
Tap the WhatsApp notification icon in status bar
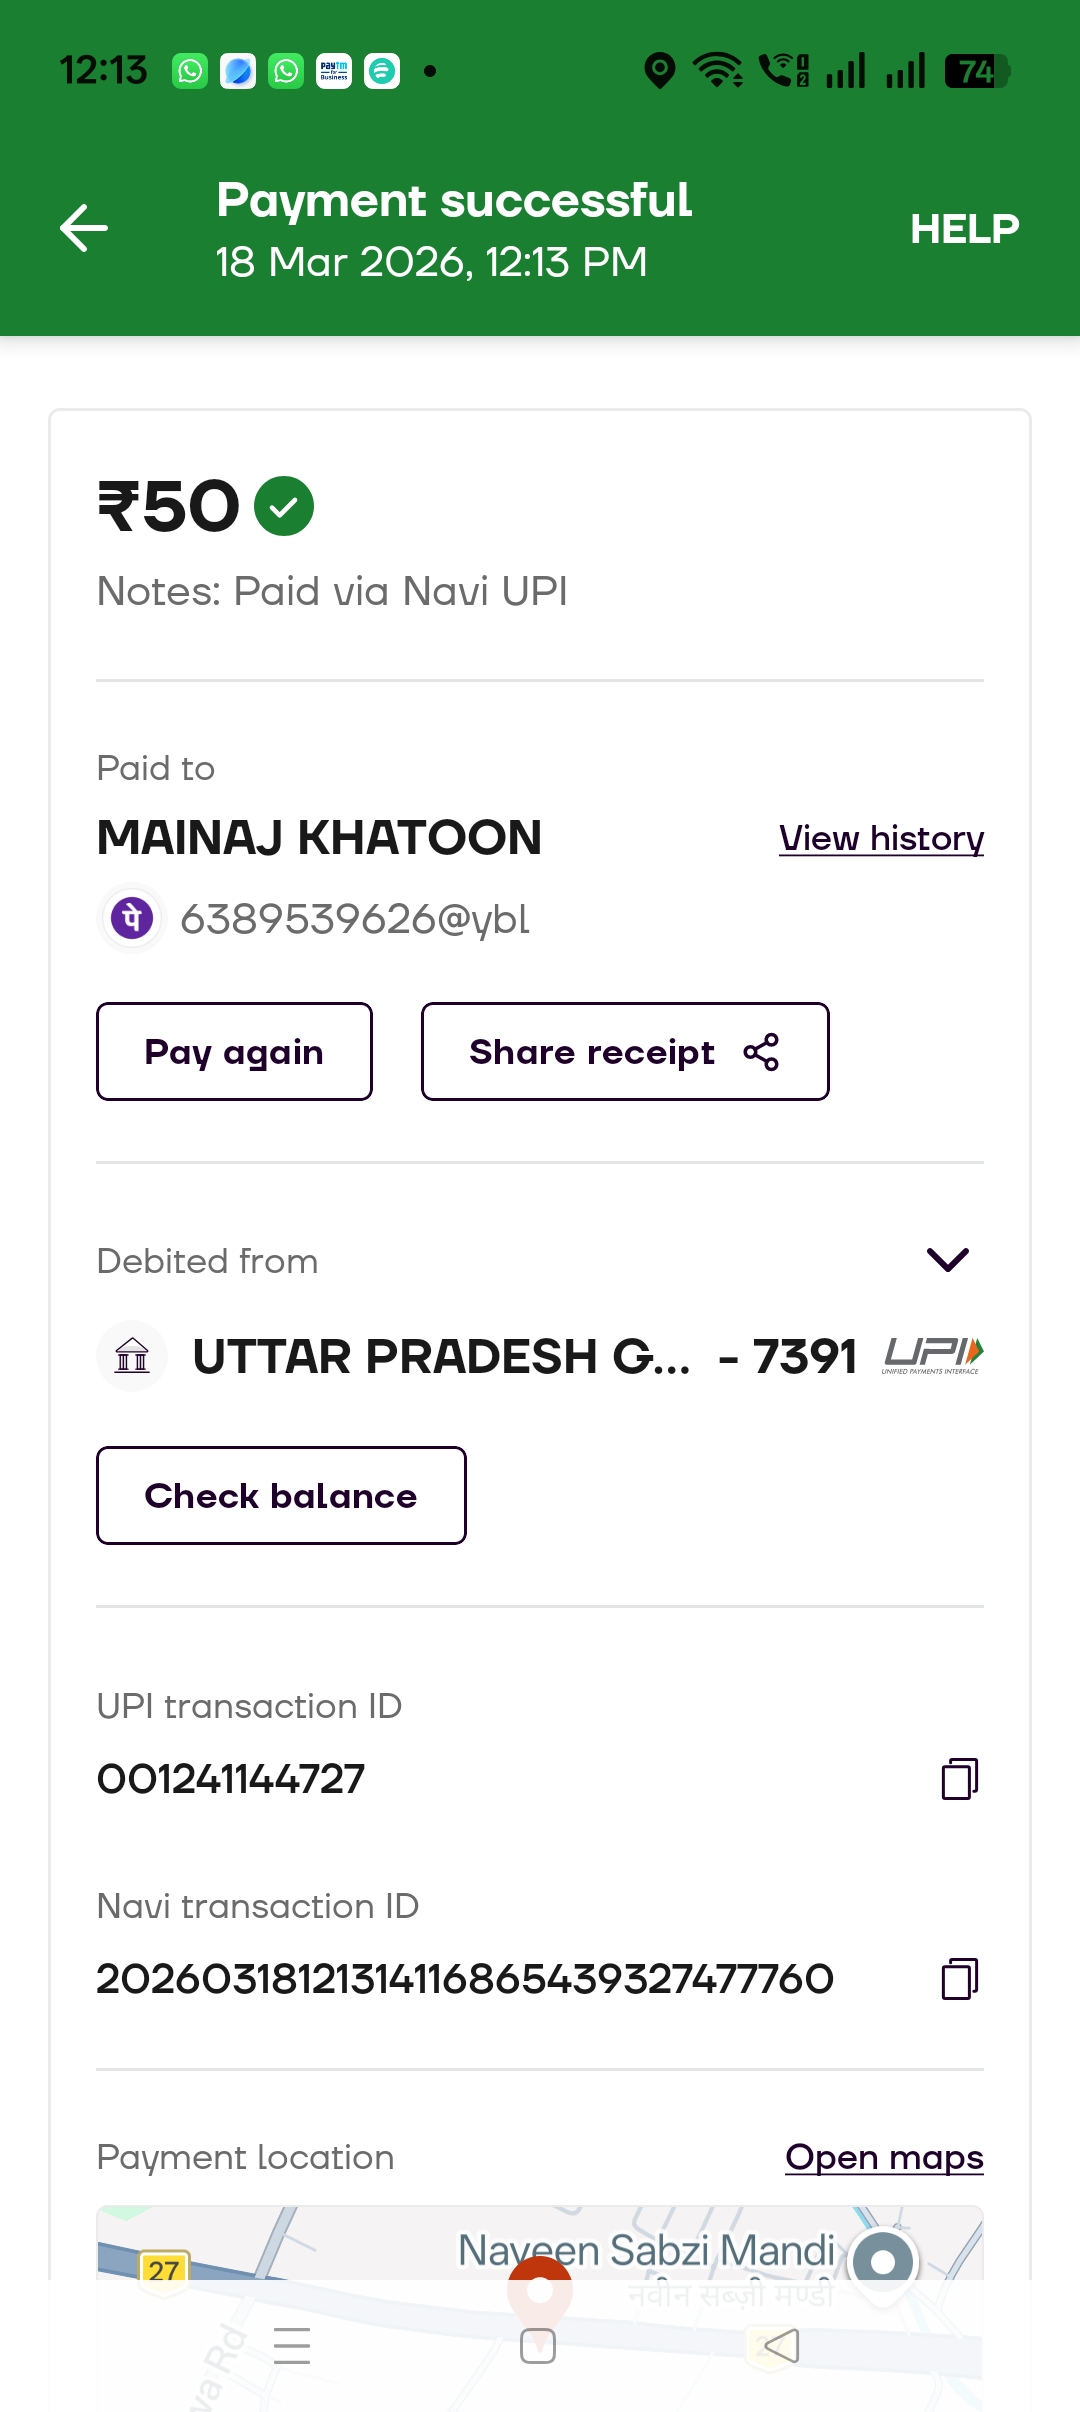(190, 71)
